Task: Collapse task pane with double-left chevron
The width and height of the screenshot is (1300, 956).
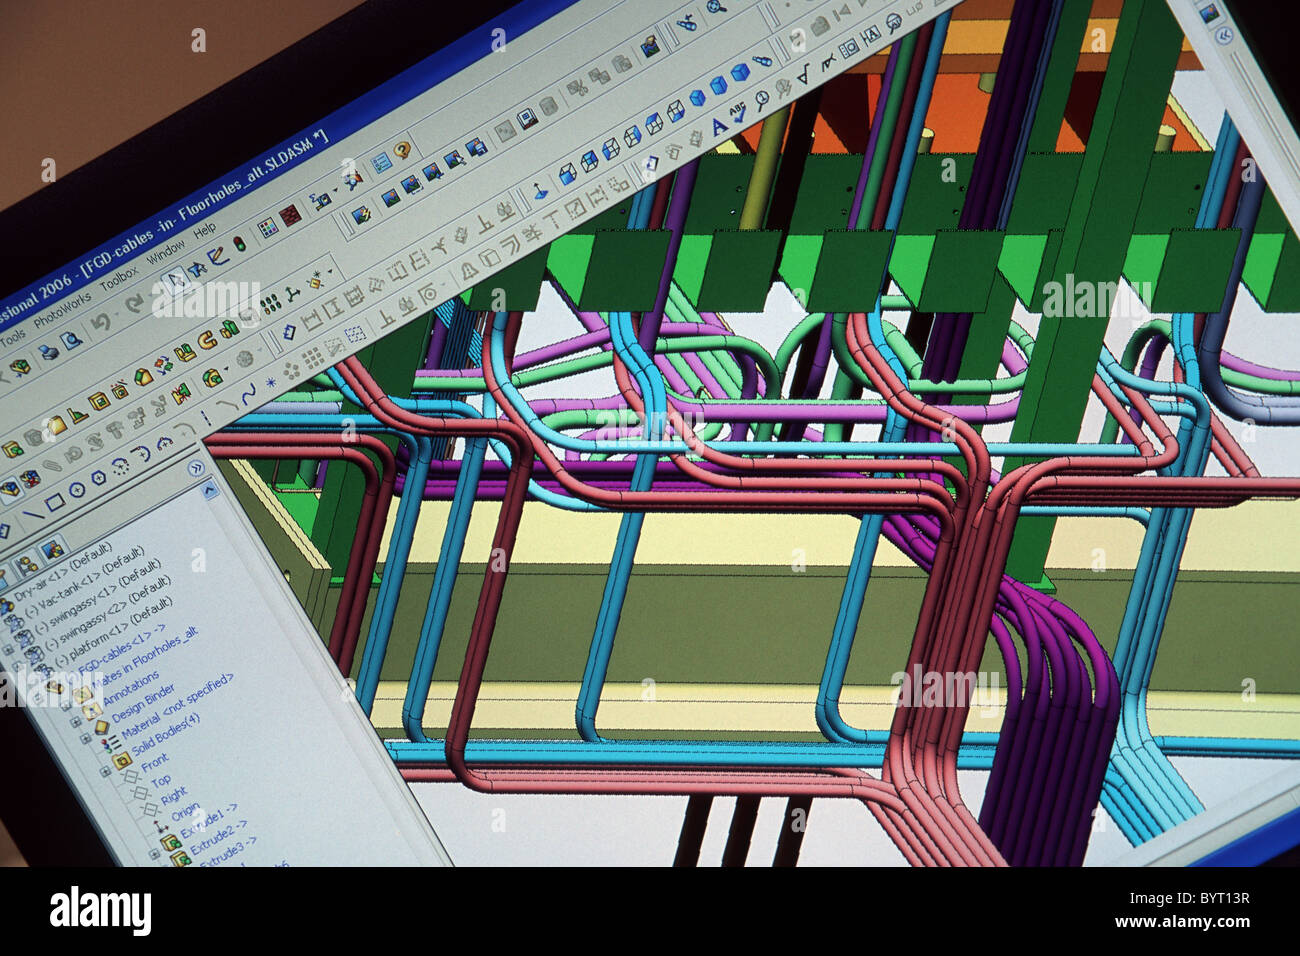Action: [1224, 35]
